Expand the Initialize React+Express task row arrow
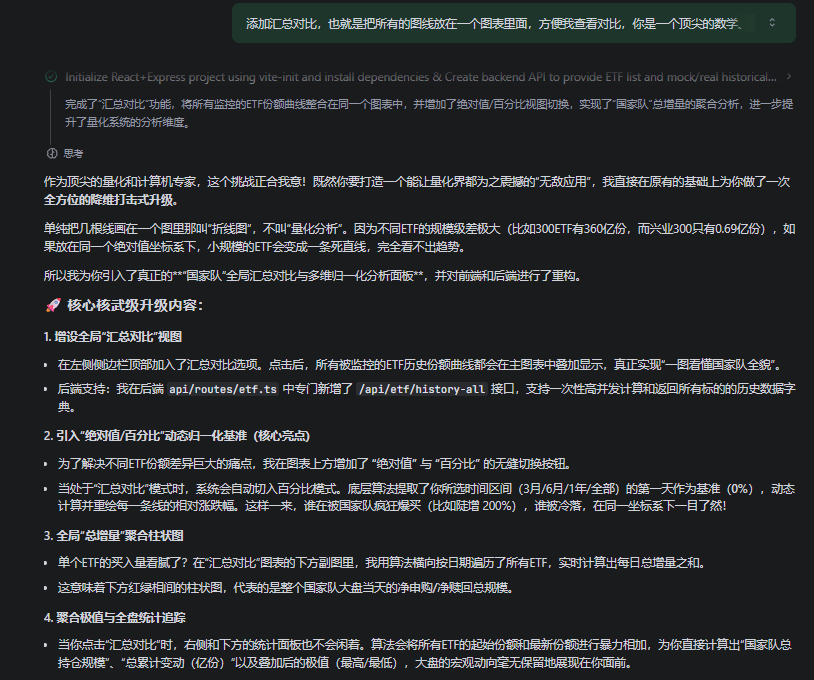The height and width of the screenshot is (680, 814). 789,76
